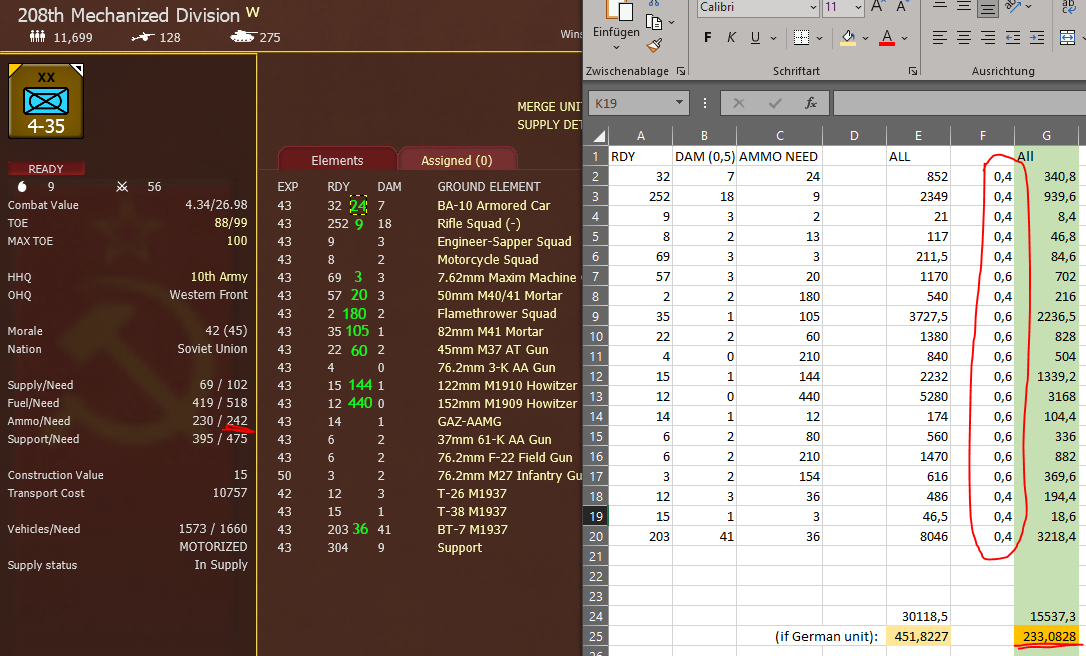
Task: Increase font size with the larger A
Action: pos(878,7)
